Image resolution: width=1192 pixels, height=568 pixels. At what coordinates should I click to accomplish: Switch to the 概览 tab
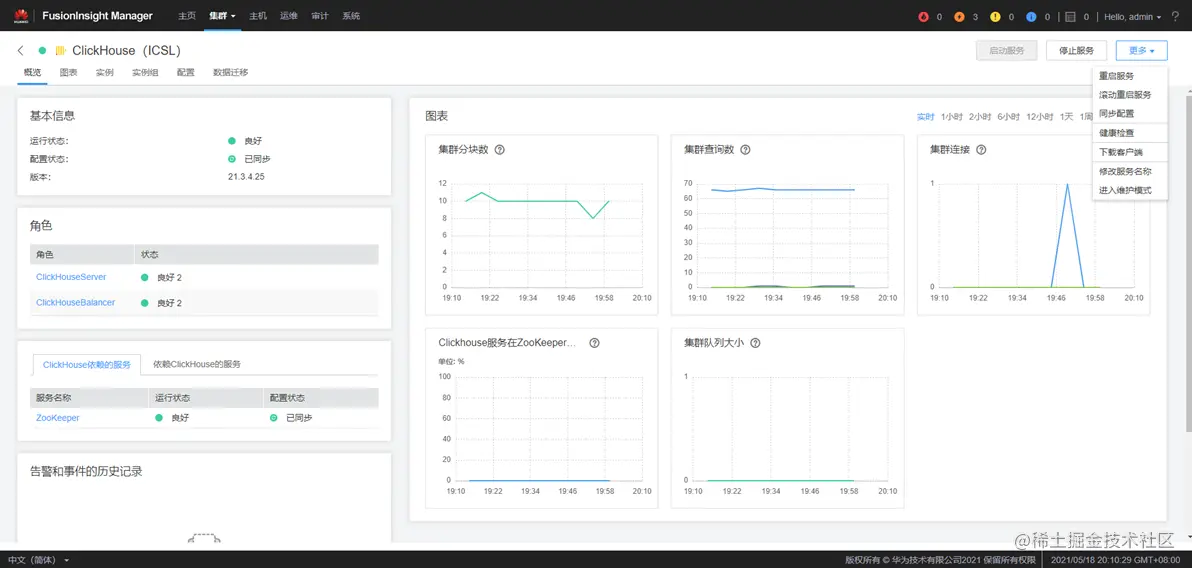tap(32, 73)
